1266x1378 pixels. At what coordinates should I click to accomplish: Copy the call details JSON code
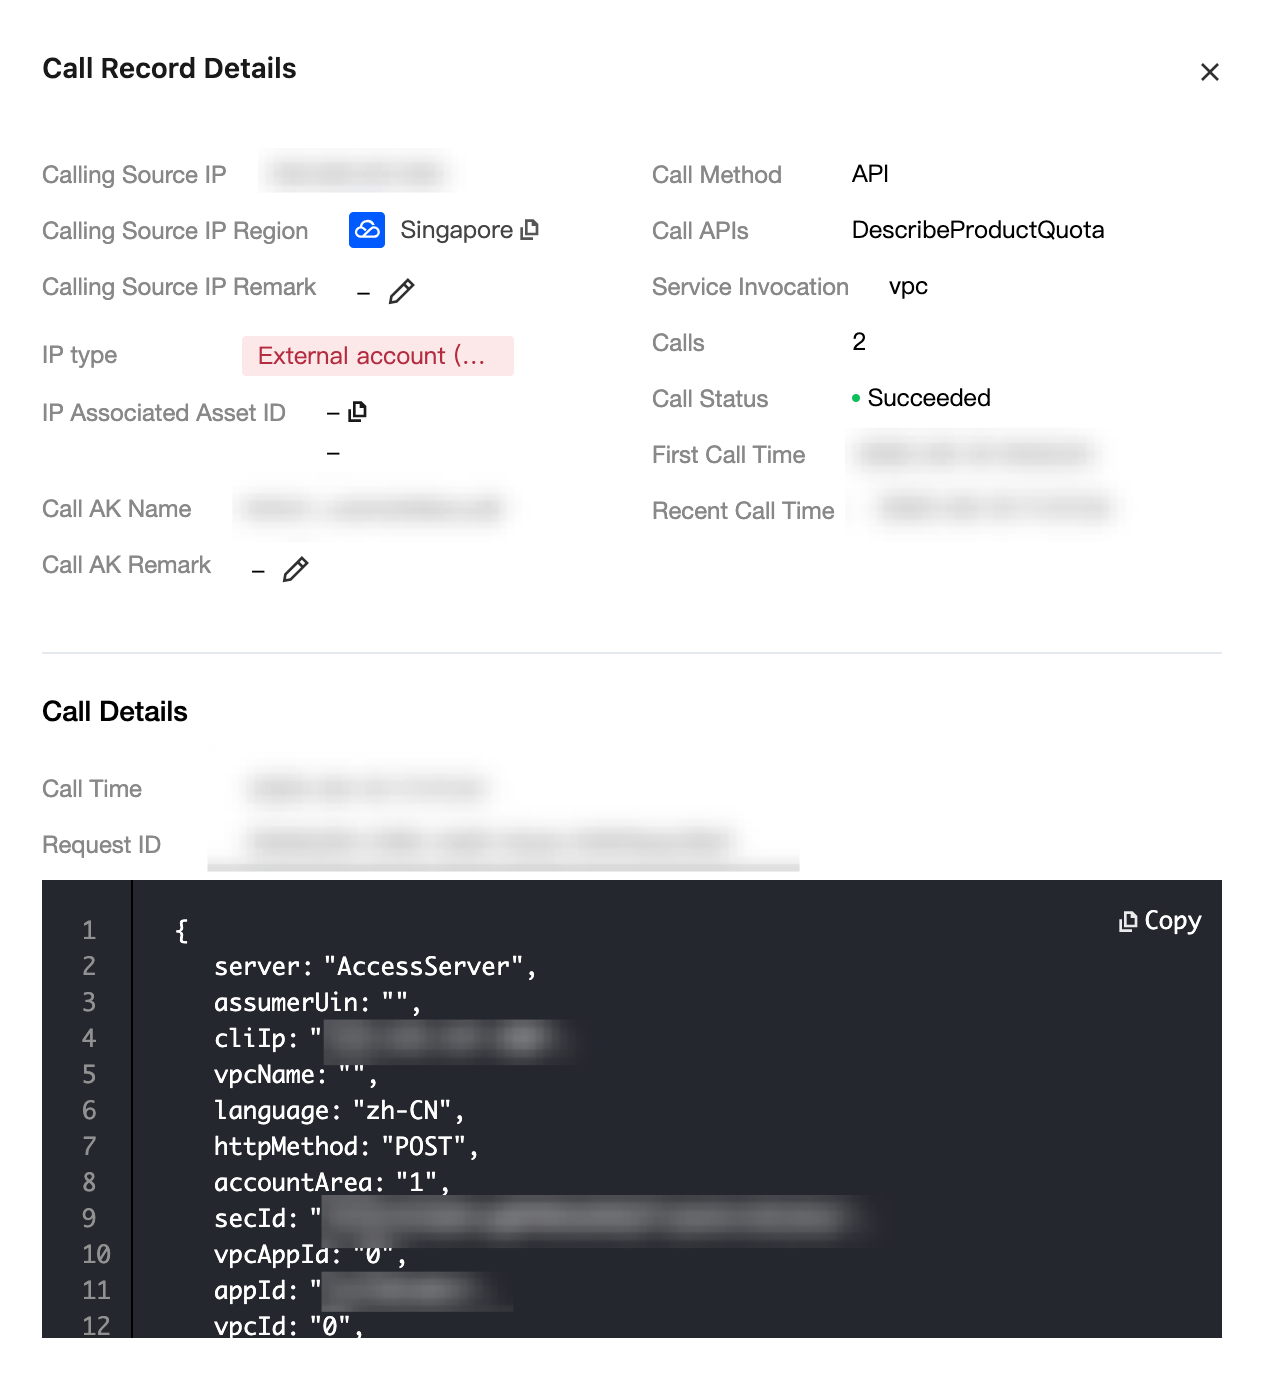click(x=1160, y=921)
